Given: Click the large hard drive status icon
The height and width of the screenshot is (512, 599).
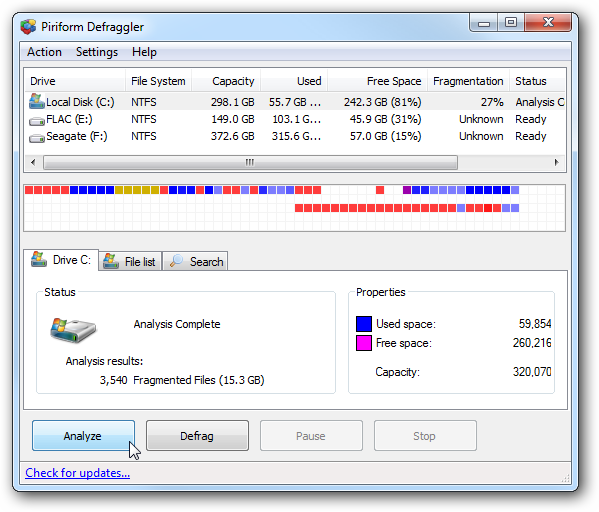Looking at the screenshot, I should click(73, 330).
